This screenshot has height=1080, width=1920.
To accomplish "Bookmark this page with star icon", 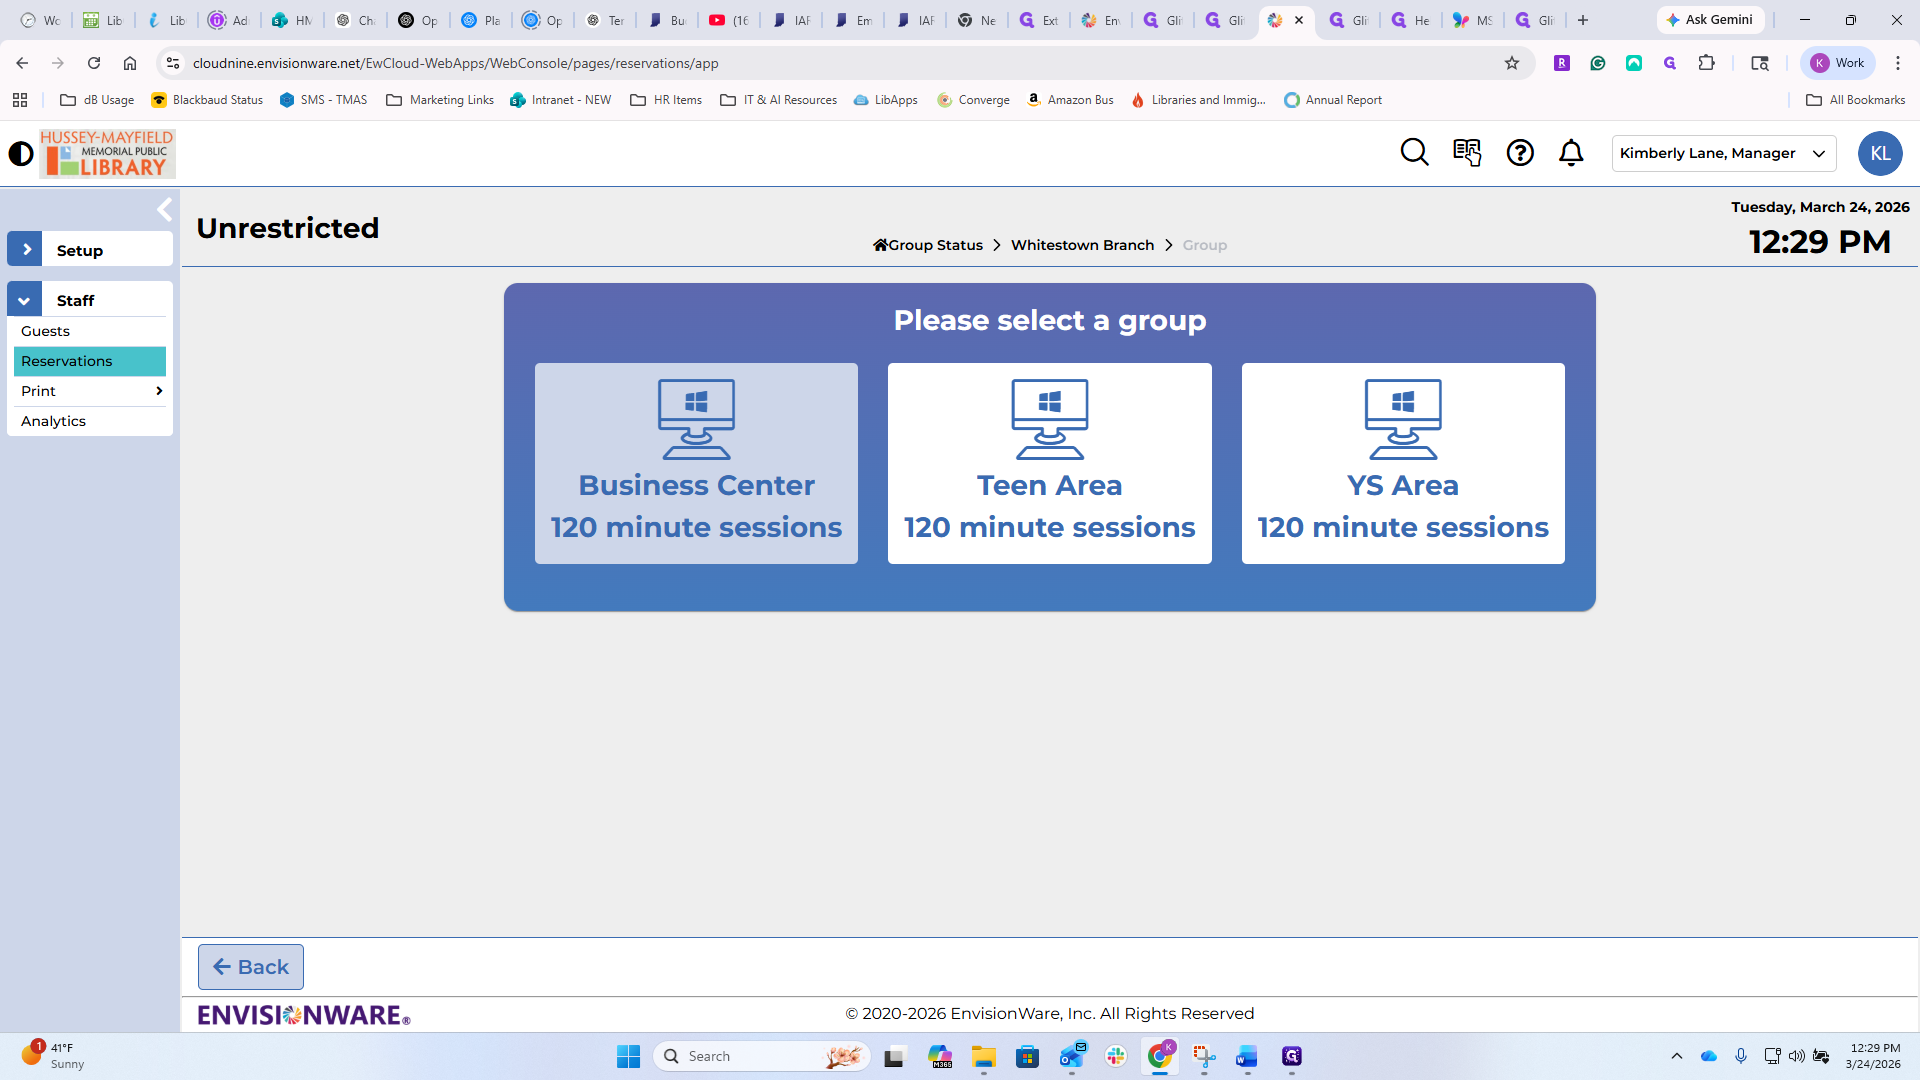I will (1512, 63).
